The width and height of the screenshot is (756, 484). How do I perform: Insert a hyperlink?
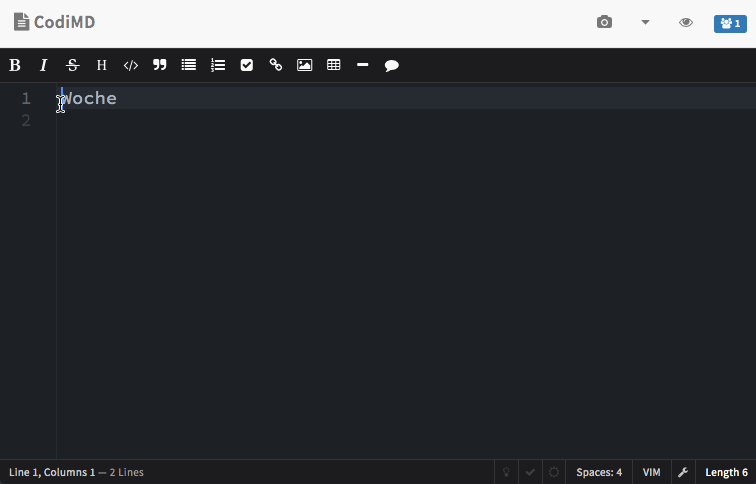click(276, 65)
